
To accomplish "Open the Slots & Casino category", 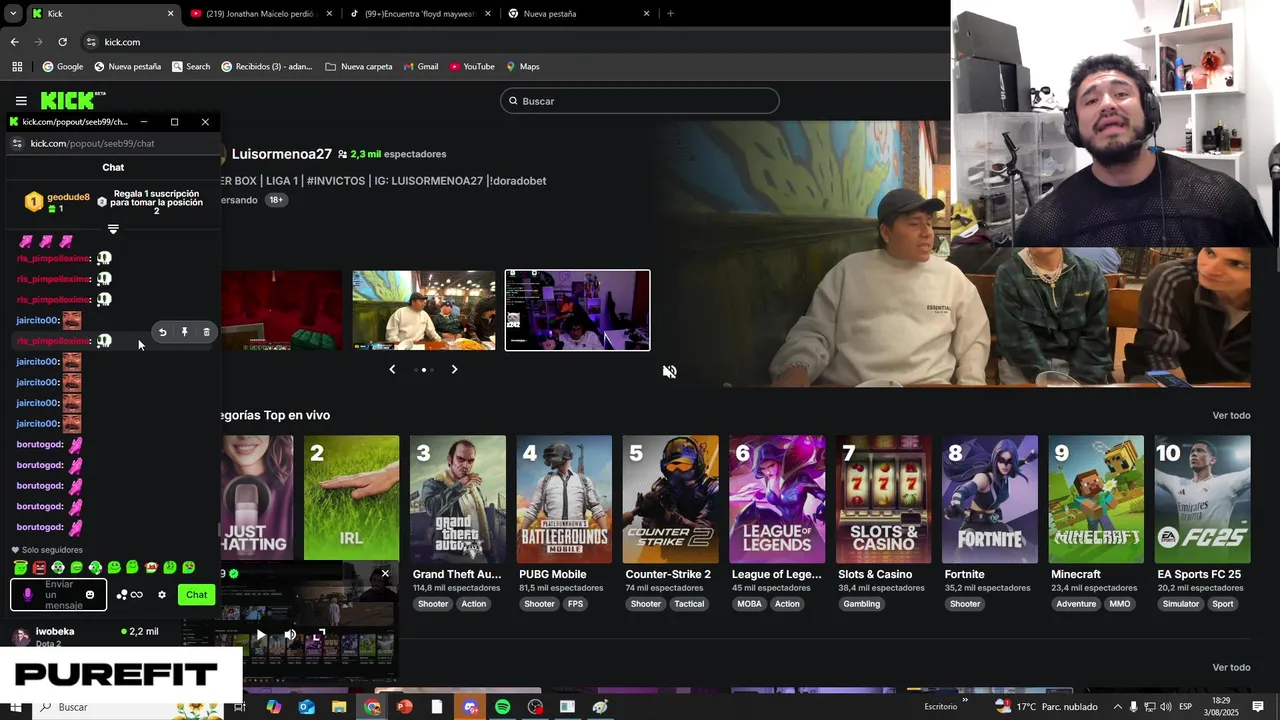I will pyautogui.click(x=883, y=498).
